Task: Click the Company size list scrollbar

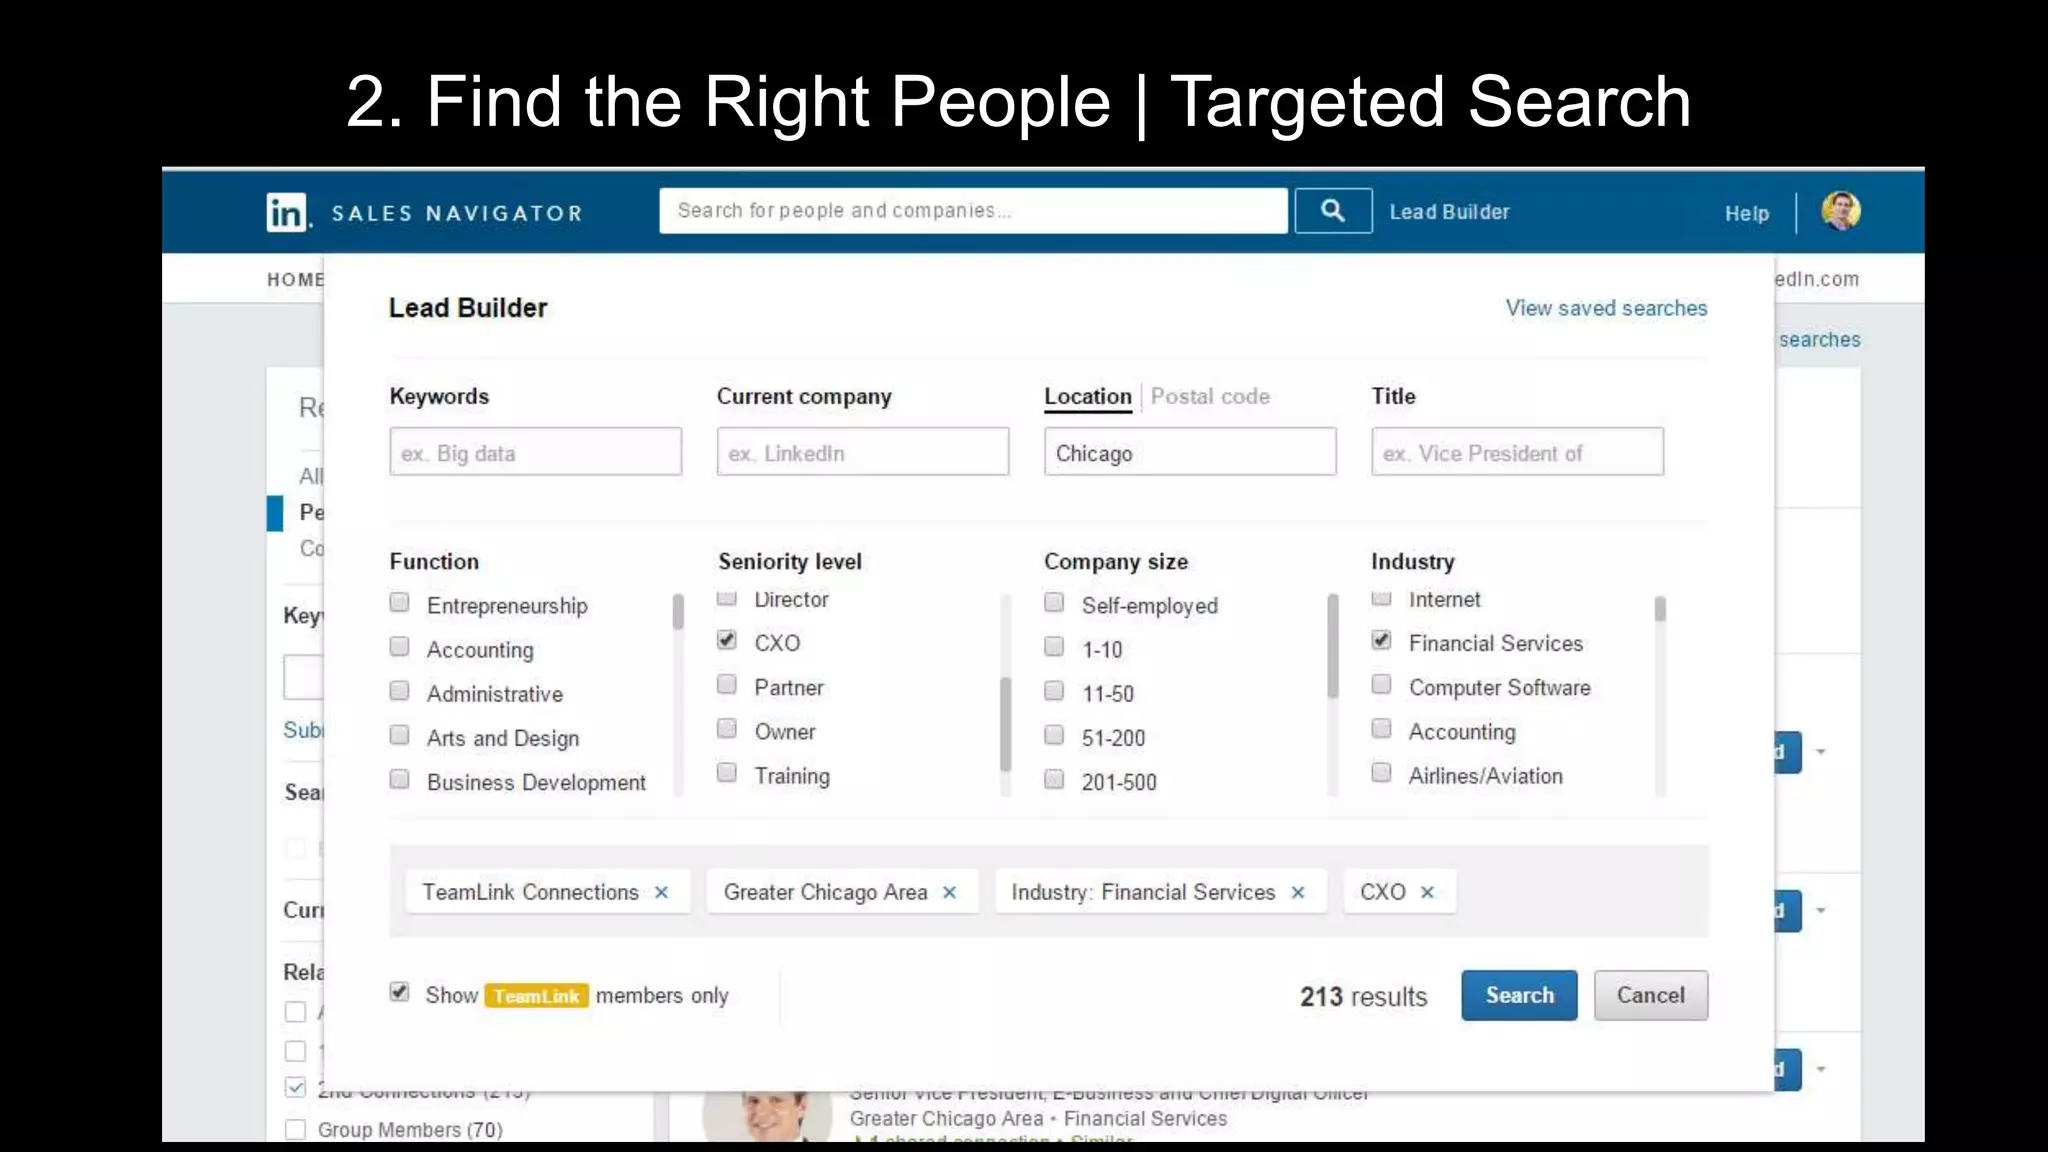Action: point(1332,646)
